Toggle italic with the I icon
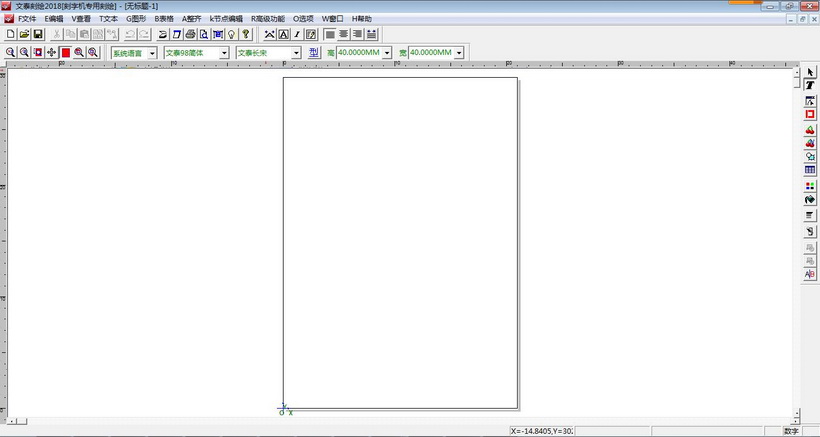820x437 pixels. coord(297,34)
